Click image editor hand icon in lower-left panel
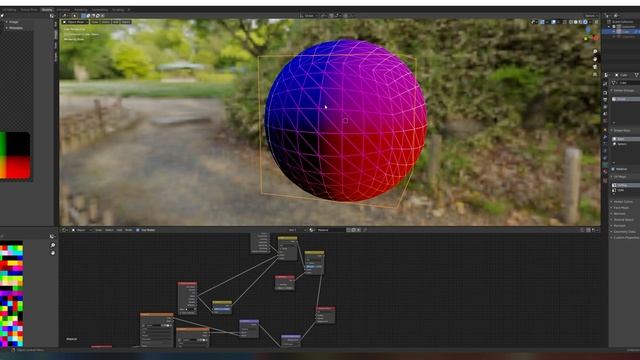 click(53, 253)
